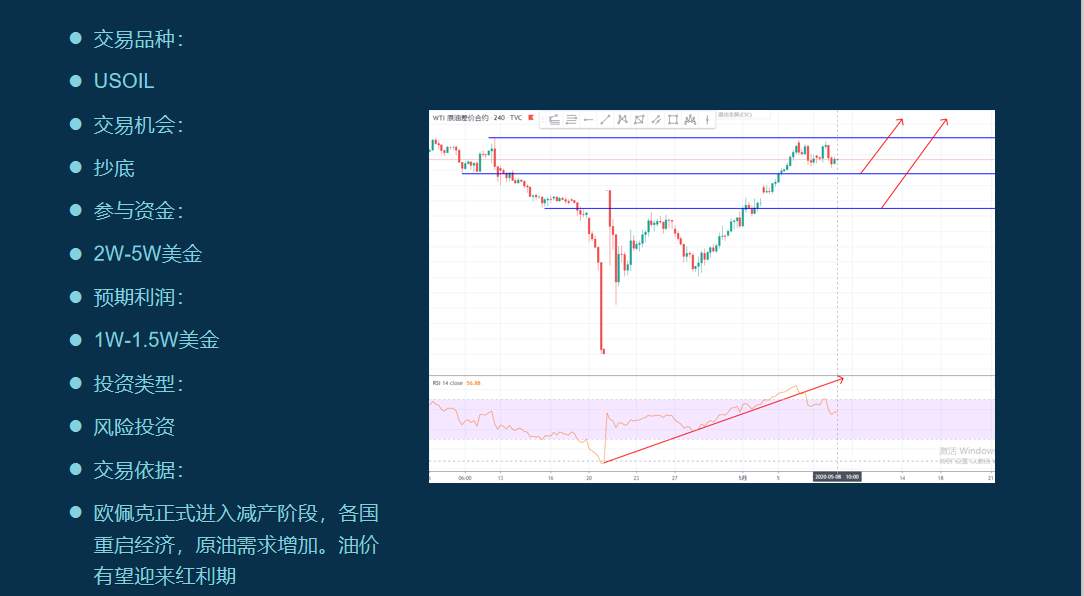Click the 1W-1.5W美金 bullet text

pyautogui.click(x=156, y=340)
